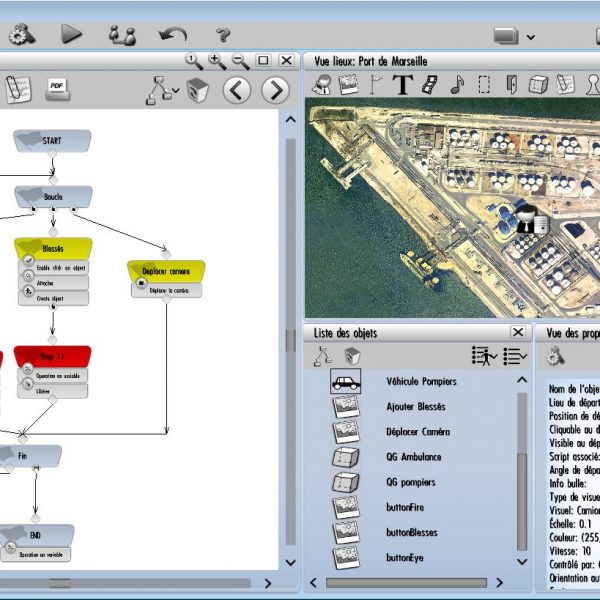The width and height of the screenshot is (600, 600).
Task: Select the yellow Blessés node
Action: (53, 248)
